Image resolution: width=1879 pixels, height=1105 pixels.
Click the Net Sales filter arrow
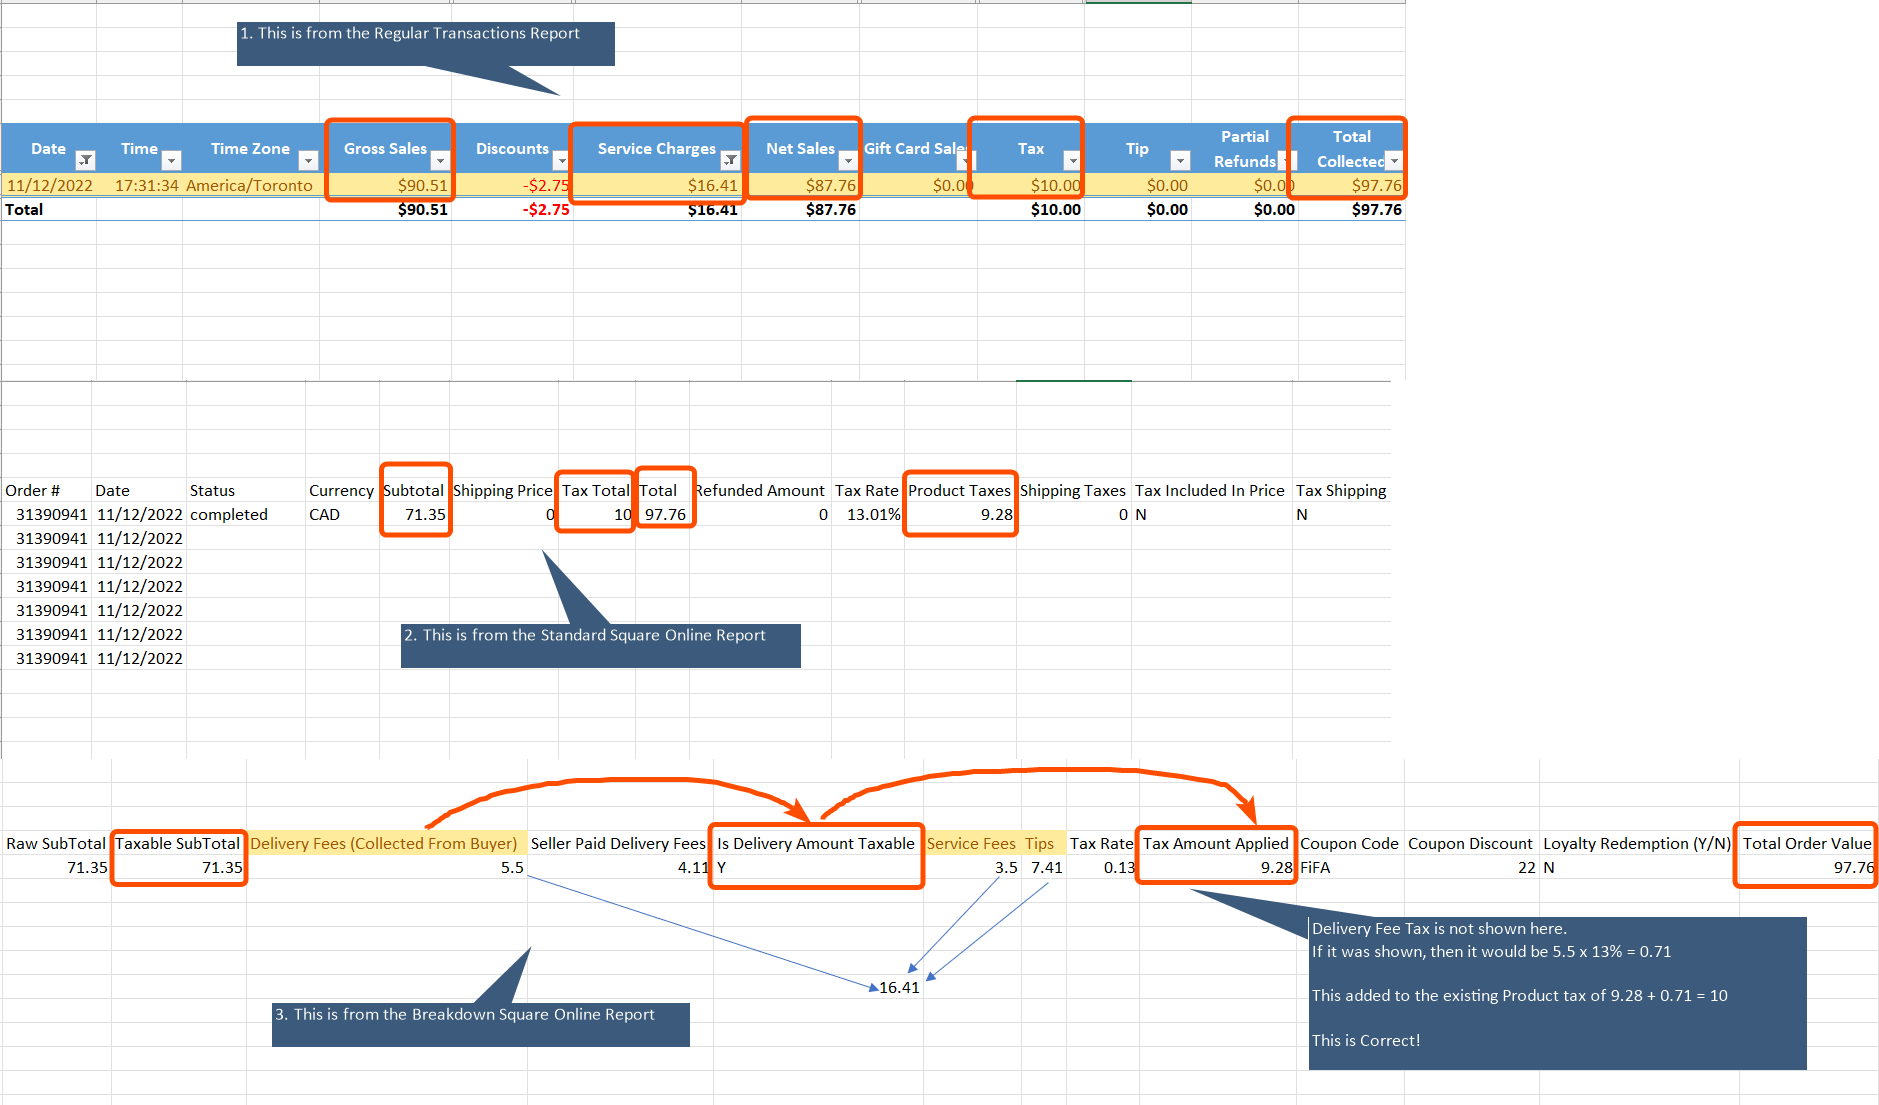[848, 160]
